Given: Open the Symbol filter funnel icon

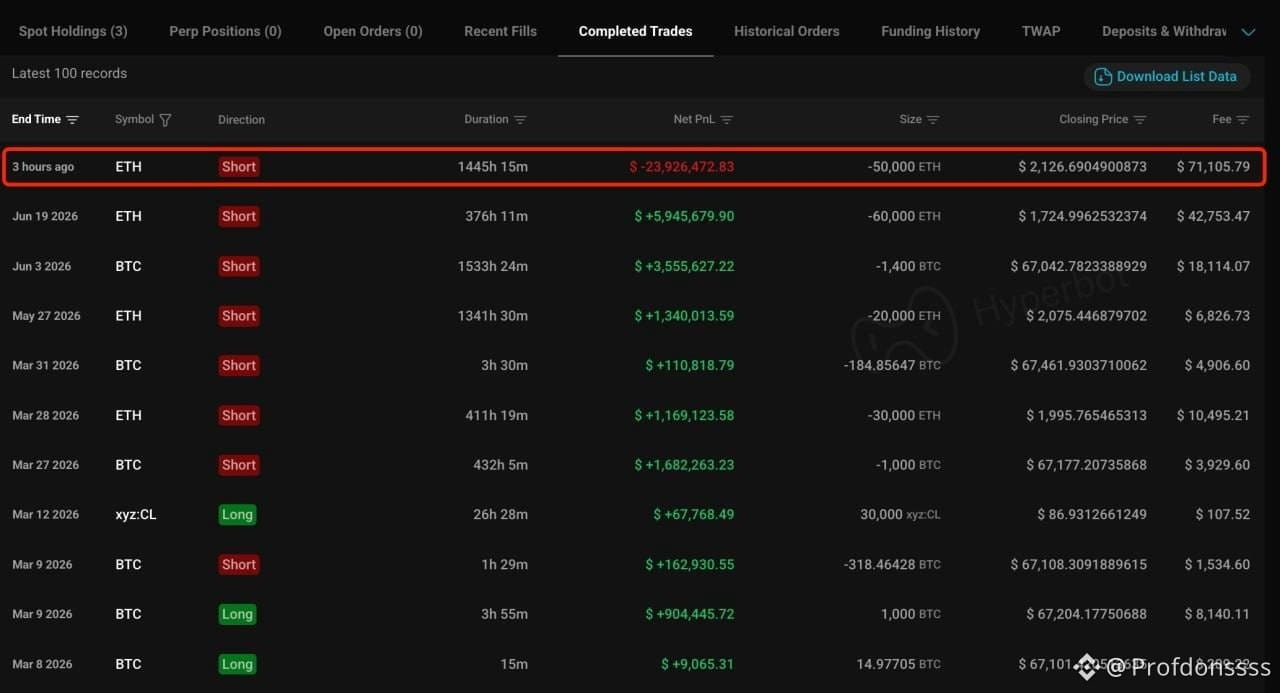Looking at the screenshot, I should pos(165,120).
